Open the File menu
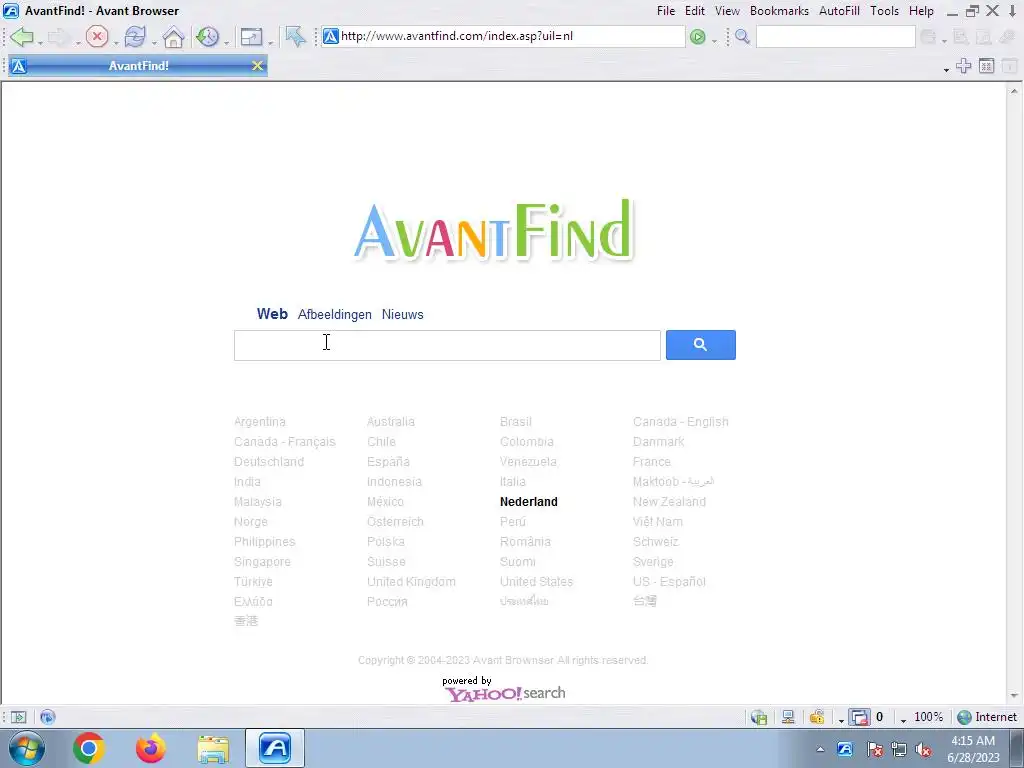Viewport: 1024px width, 768px height. tap(665, 11)
